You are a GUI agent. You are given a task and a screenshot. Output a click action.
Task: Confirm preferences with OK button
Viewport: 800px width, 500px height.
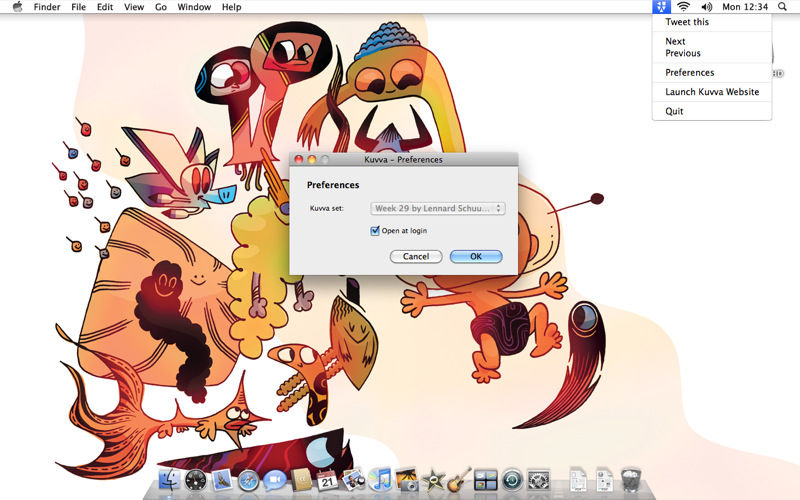pyautogui.click(x=476, y=257)
